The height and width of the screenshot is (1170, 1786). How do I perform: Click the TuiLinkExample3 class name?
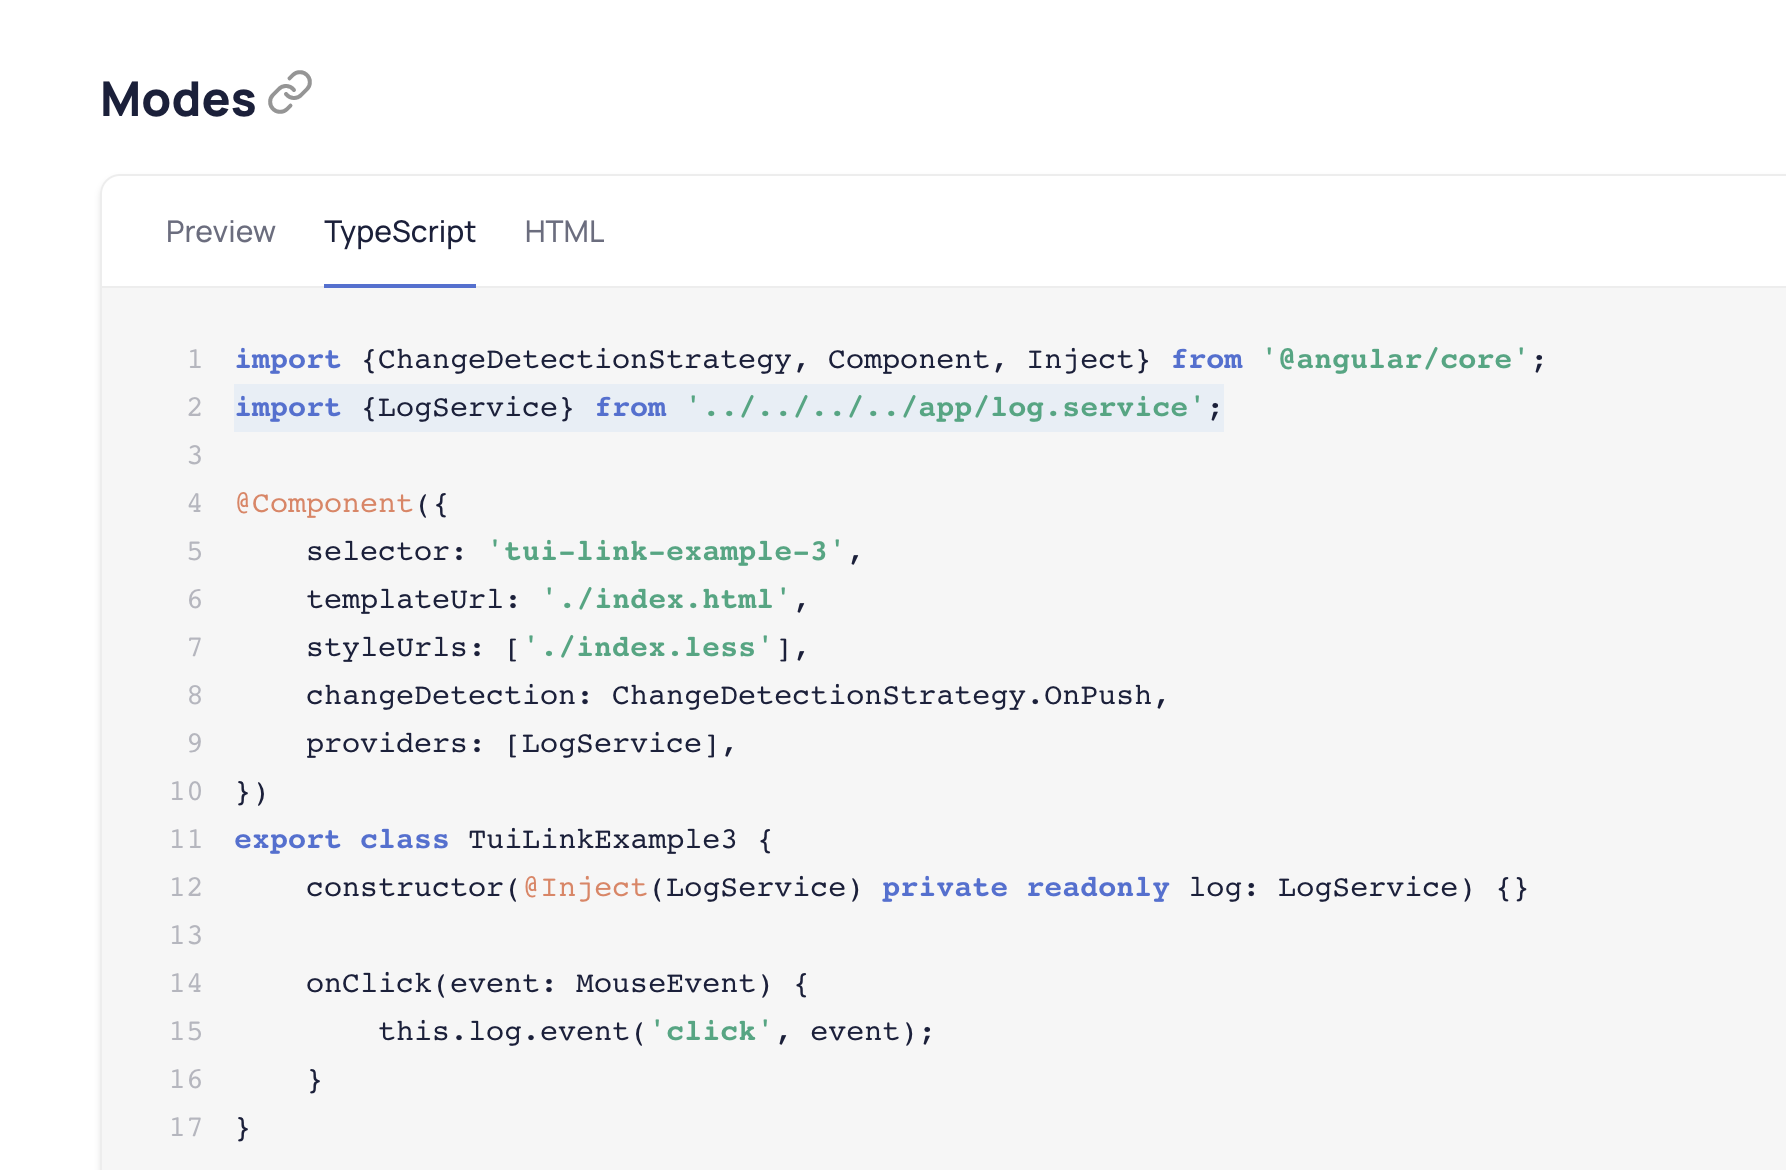pyautogui.click(x=604, y=839)
